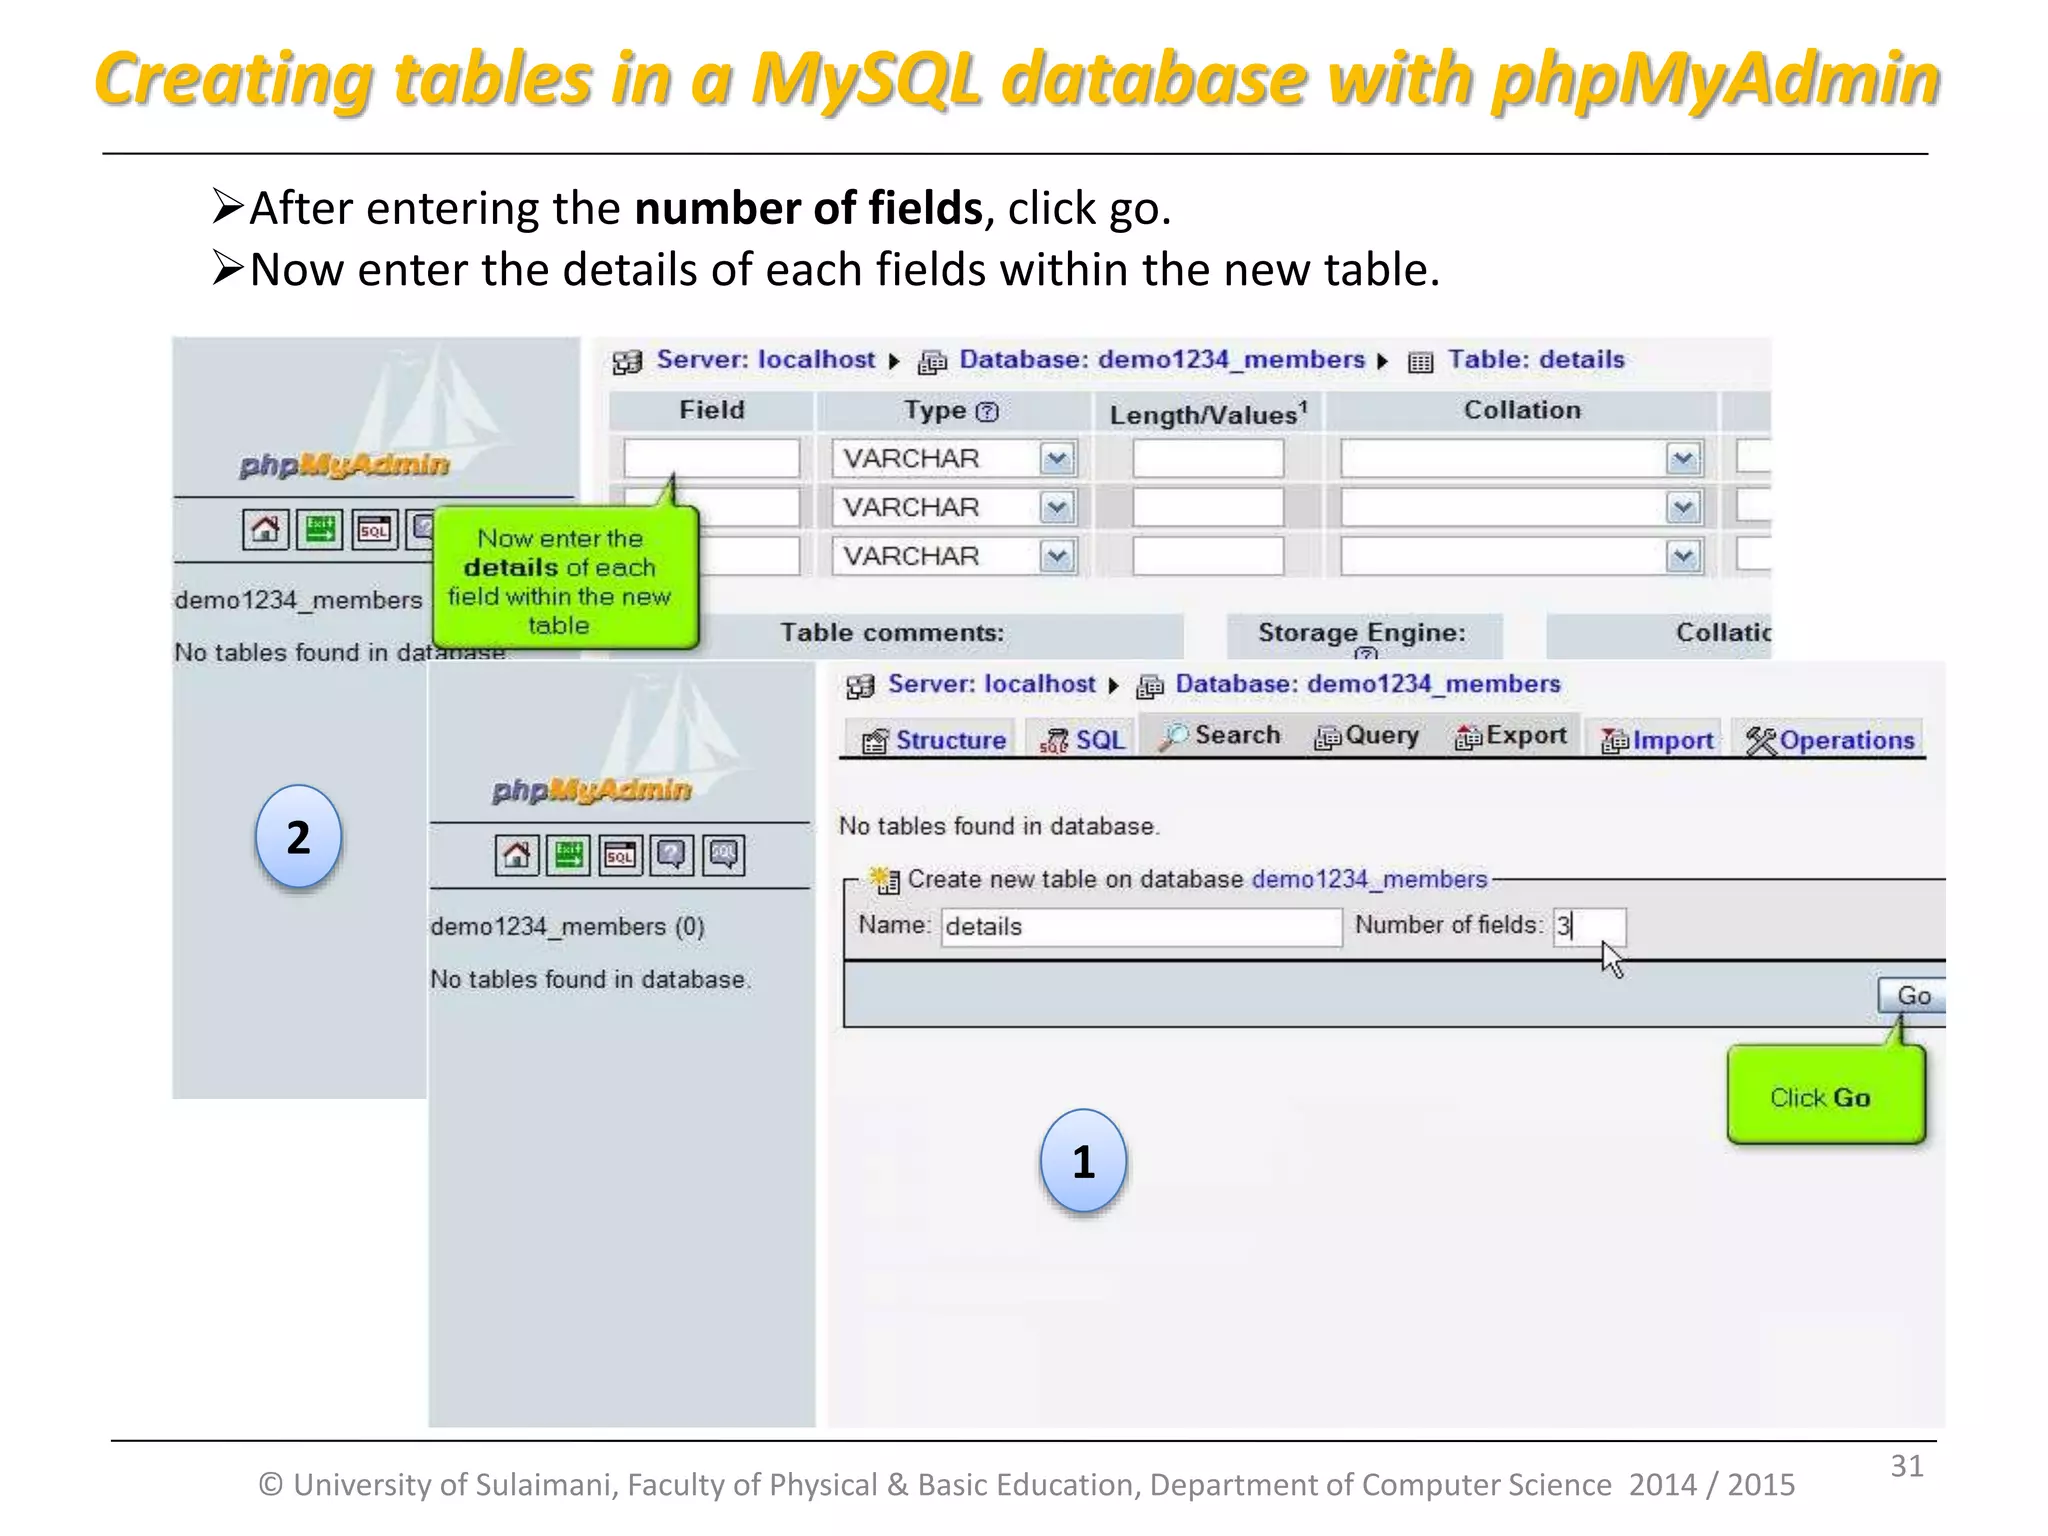The width and height of the screenshot is (2048, 1536).
Task: Follow 'Server: localhost' link in upper breadcrumb
Action: coord(765,360)
